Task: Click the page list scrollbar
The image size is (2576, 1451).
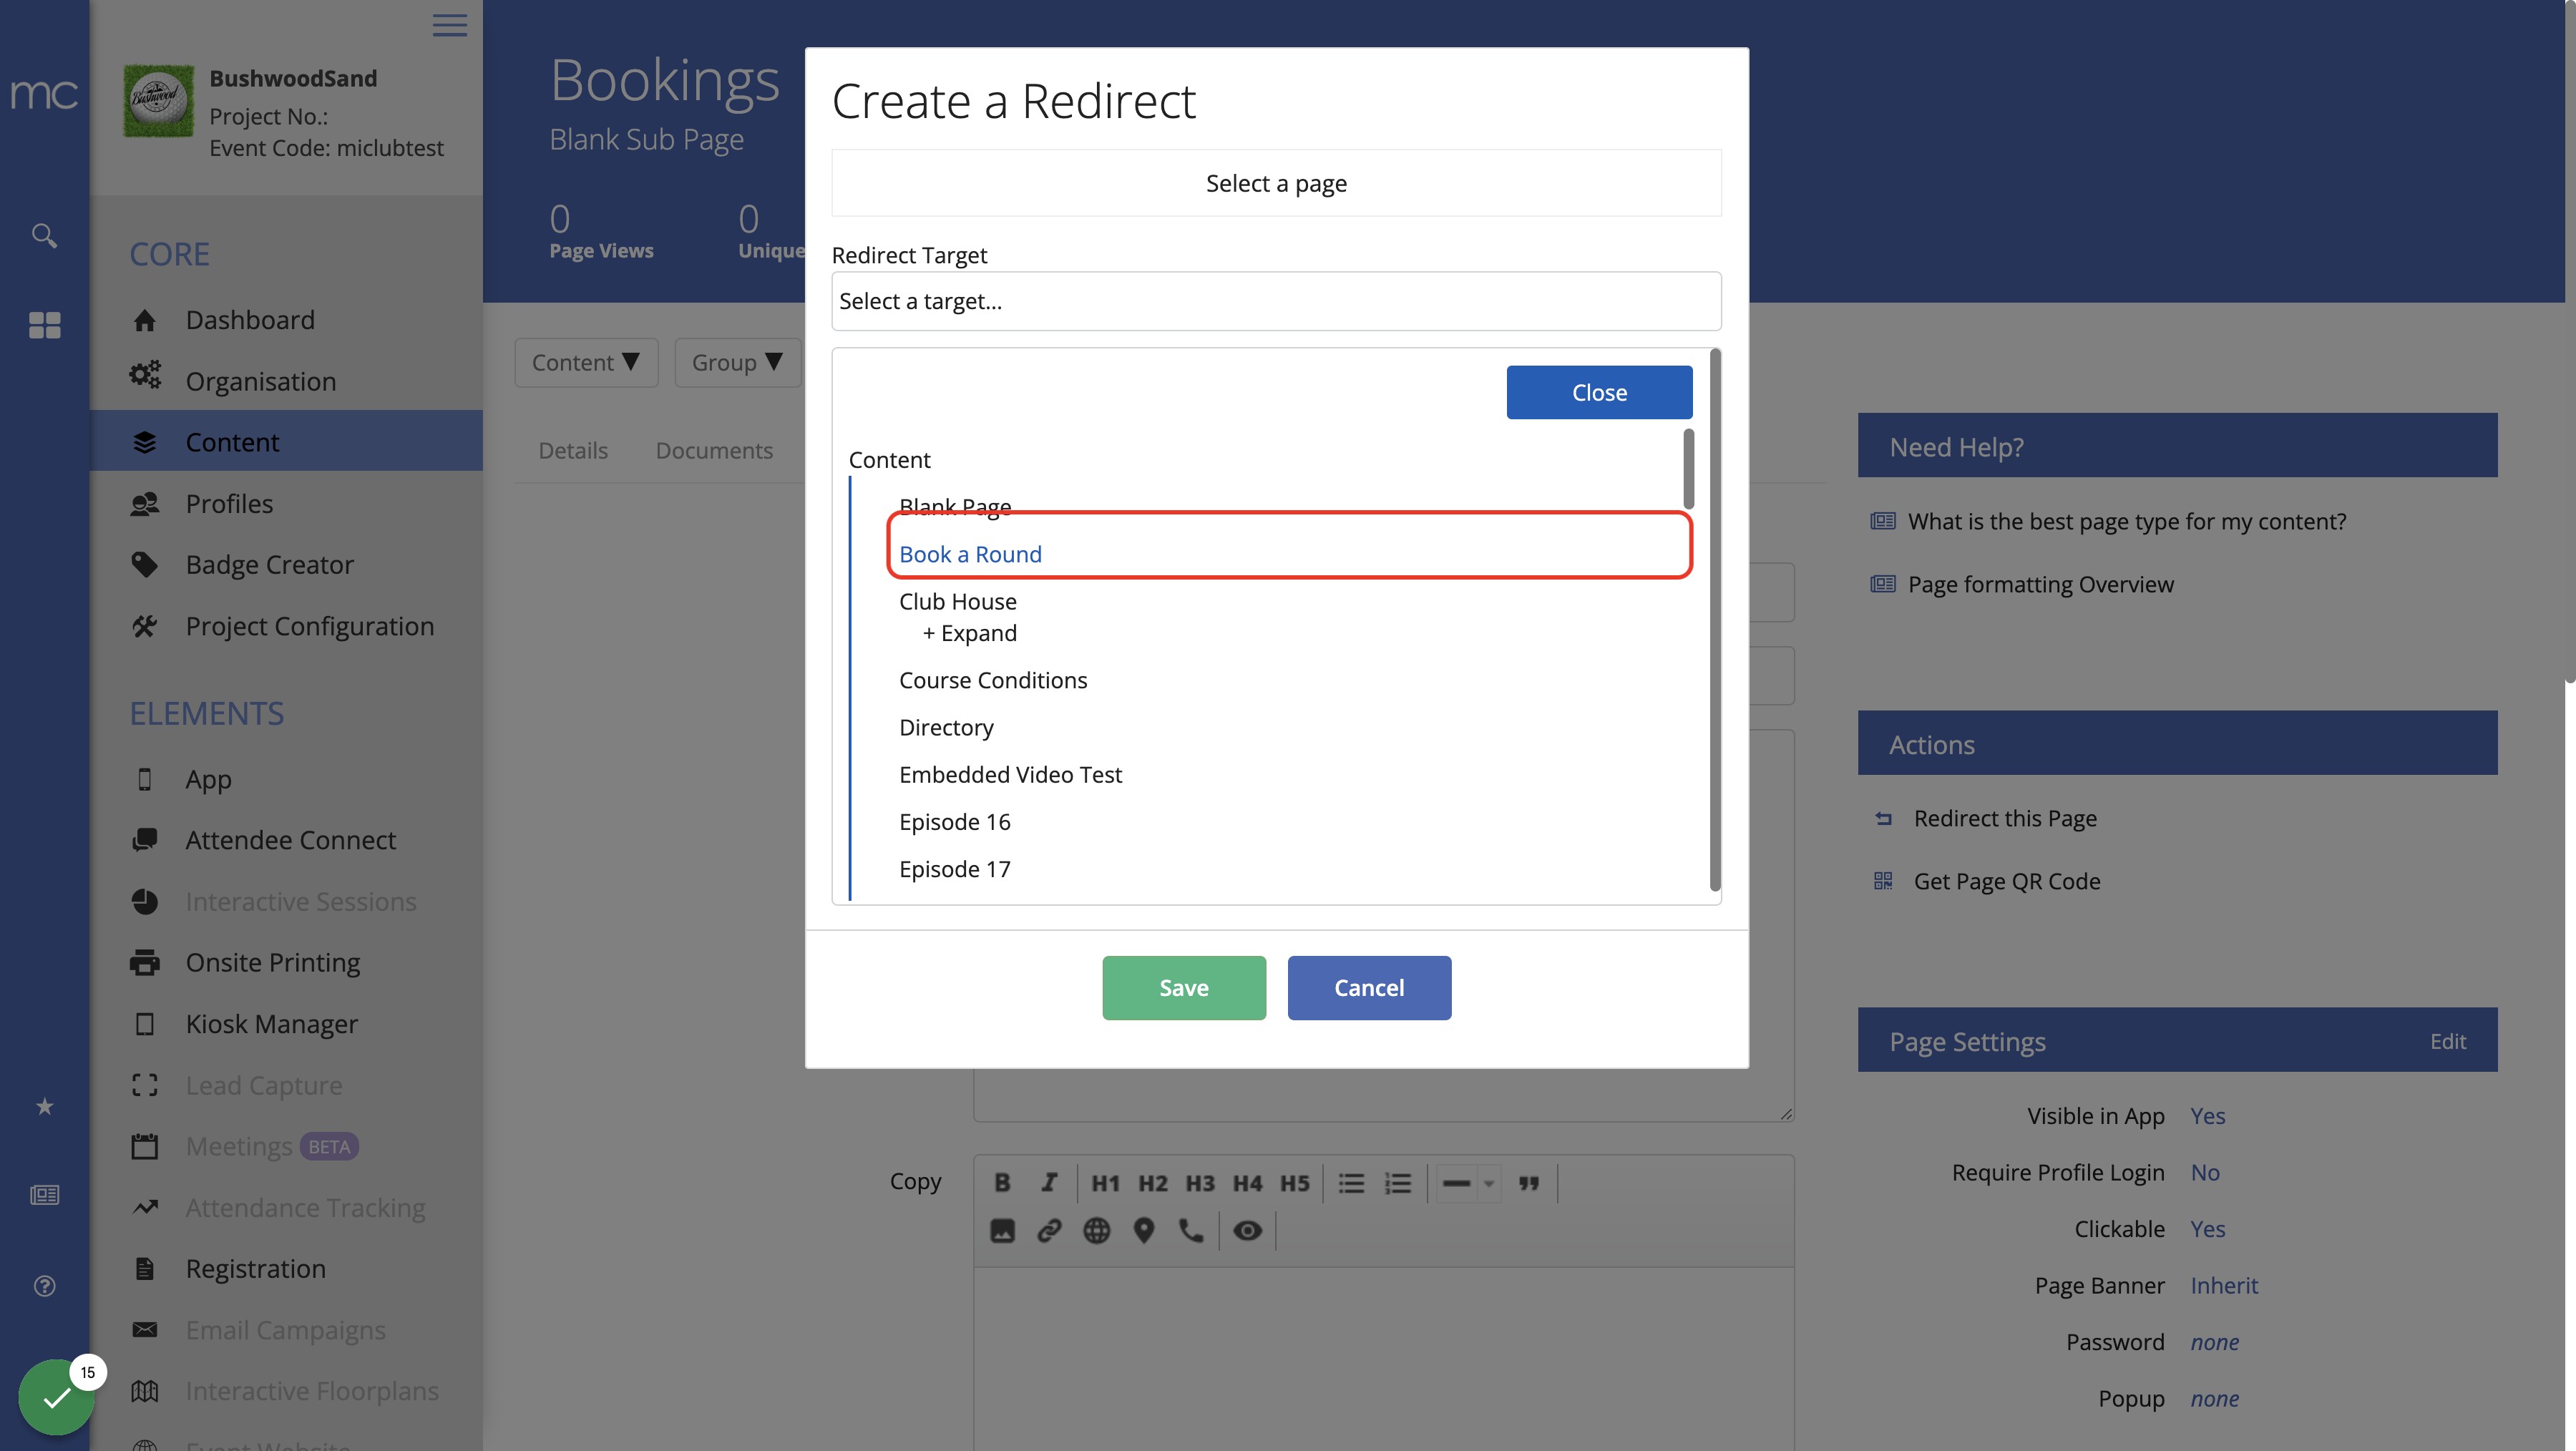Action: [1689, 468]
